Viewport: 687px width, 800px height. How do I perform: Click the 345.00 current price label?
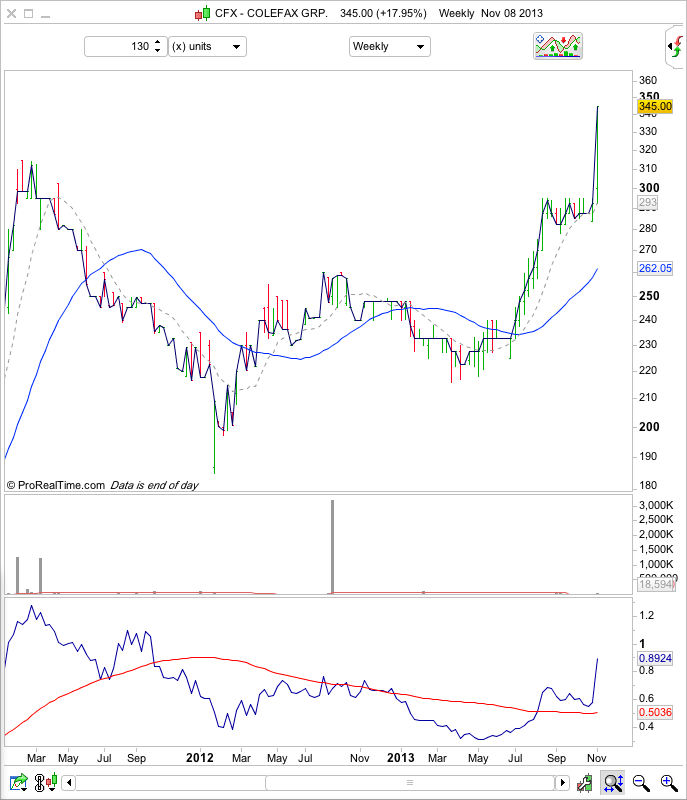click(x=655, y=106)
